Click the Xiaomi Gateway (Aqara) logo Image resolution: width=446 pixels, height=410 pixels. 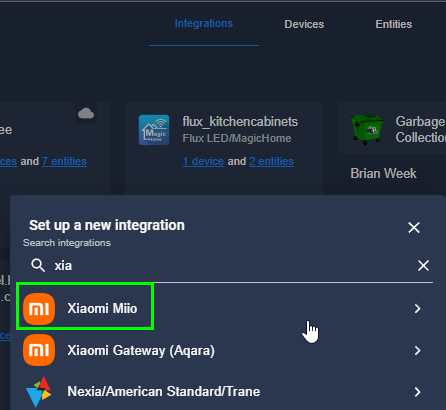tap(39, 350)
